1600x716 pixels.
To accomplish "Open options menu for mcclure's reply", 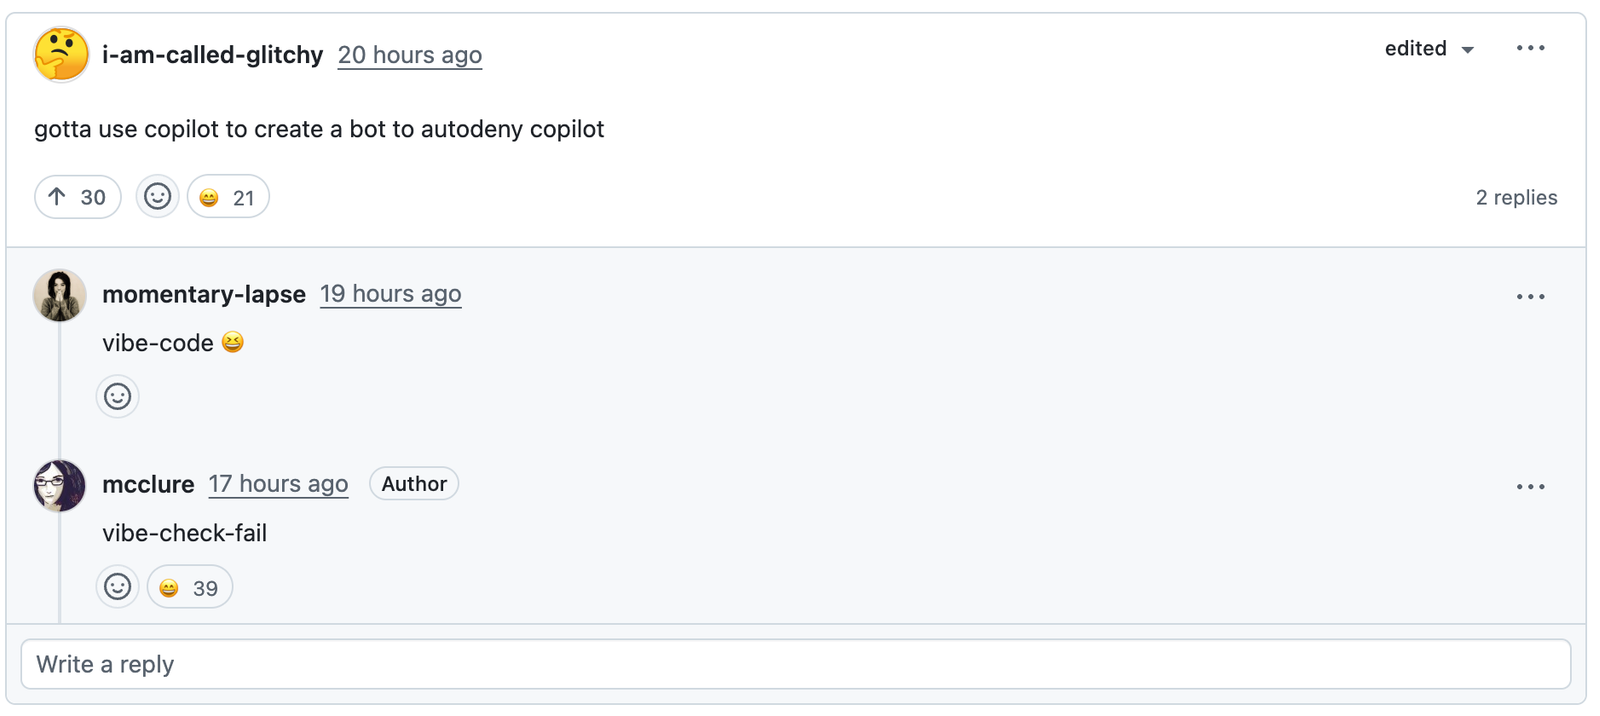I will 1530,487.
